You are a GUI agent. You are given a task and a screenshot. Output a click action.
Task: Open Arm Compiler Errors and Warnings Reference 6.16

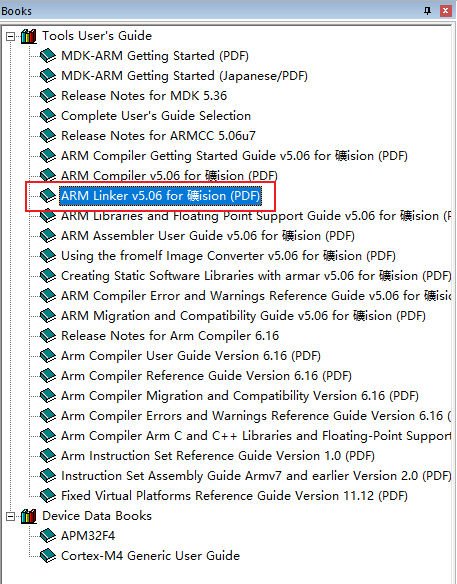tap(256, 416)
